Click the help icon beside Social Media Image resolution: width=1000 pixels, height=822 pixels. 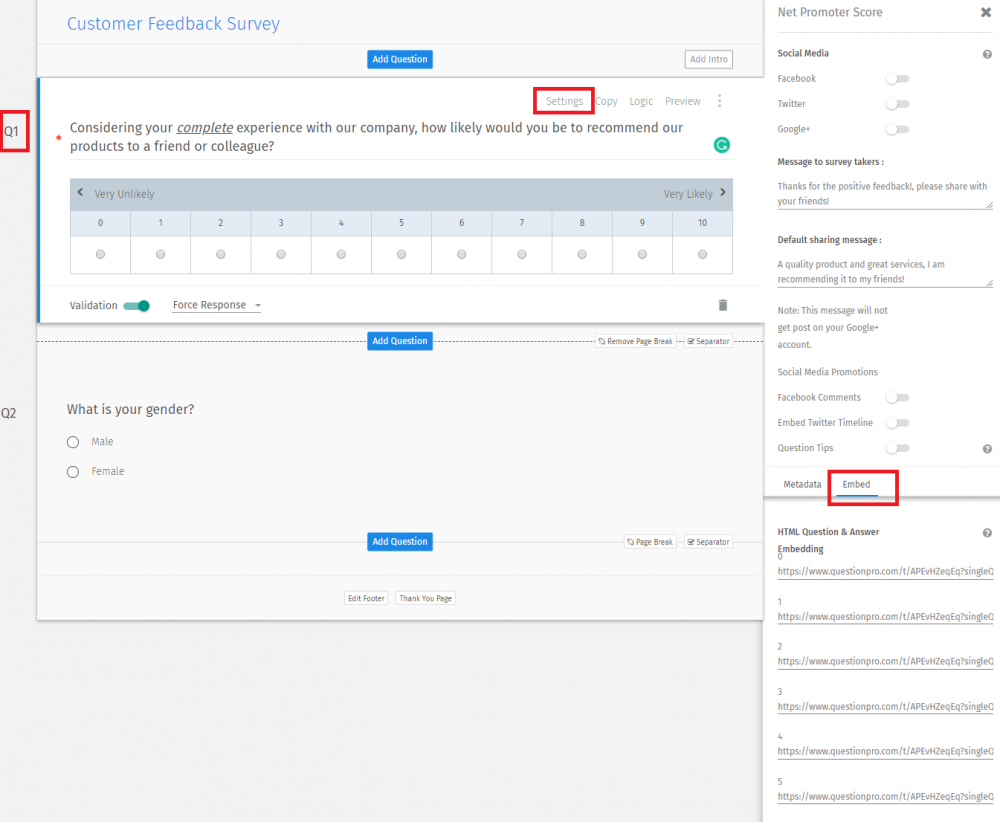click(x=987, y=53)
